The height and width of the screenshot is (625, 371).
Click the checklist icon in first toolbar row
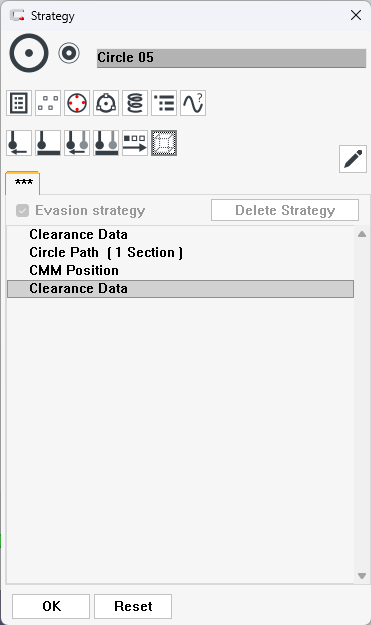(19, 103)
